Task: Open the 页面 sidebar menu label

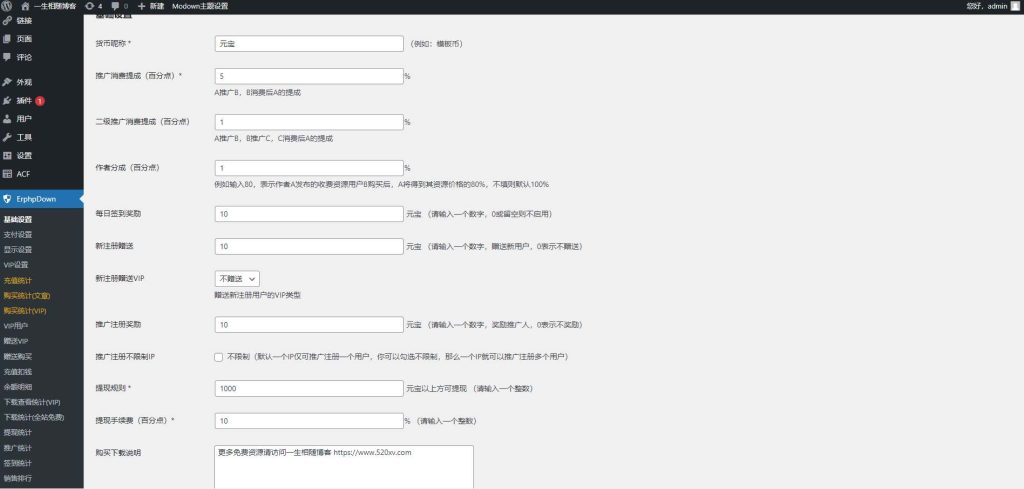Action: tap(24, 39)
